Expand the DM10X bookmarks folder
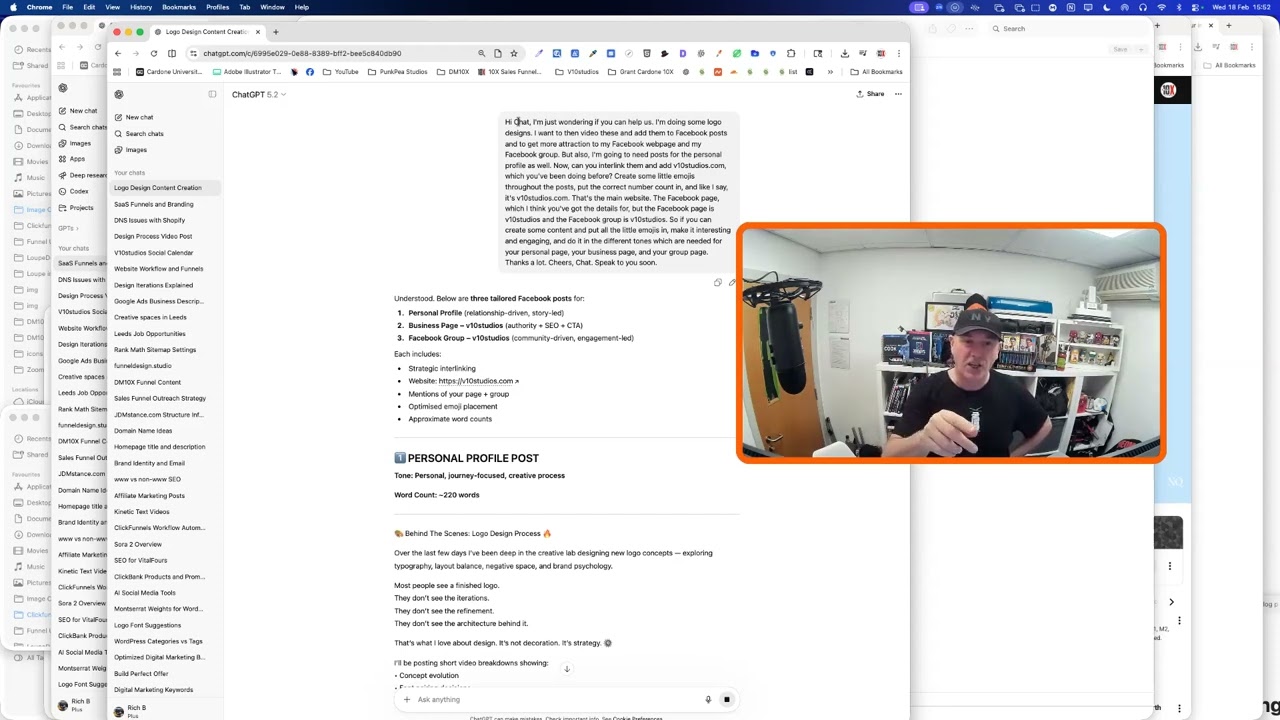The image size is (1280, 720). pyautogui.click(x=453, y=72)
